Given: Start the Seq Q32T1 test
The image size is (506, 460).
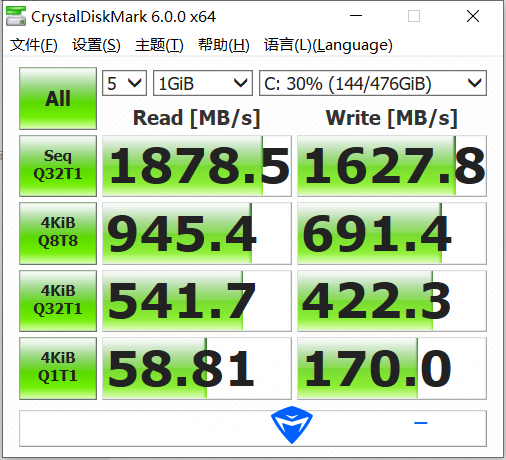Looking at the screenshot, I should click(58, 166).
